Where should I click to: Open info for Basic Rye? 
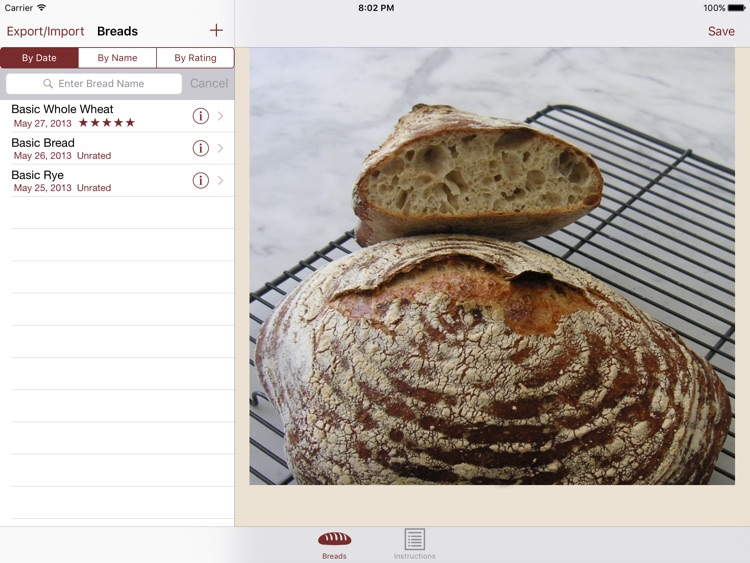[x=200, y=180]
